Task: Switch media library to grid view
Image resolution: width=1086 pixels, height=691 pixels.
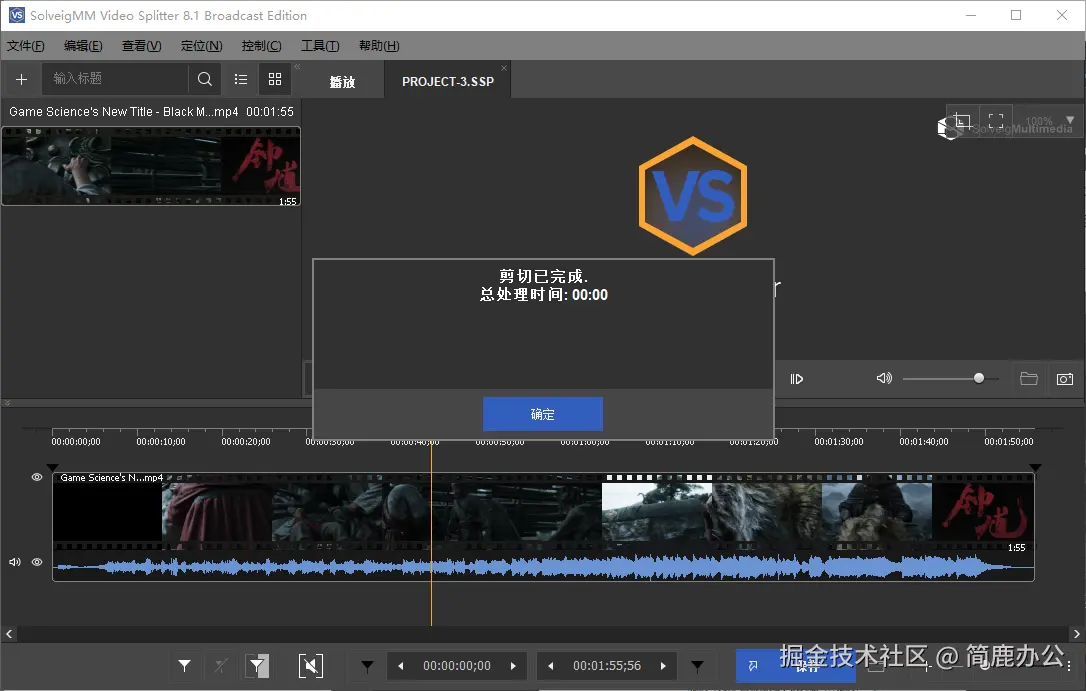Action: [x=275, y=79]
